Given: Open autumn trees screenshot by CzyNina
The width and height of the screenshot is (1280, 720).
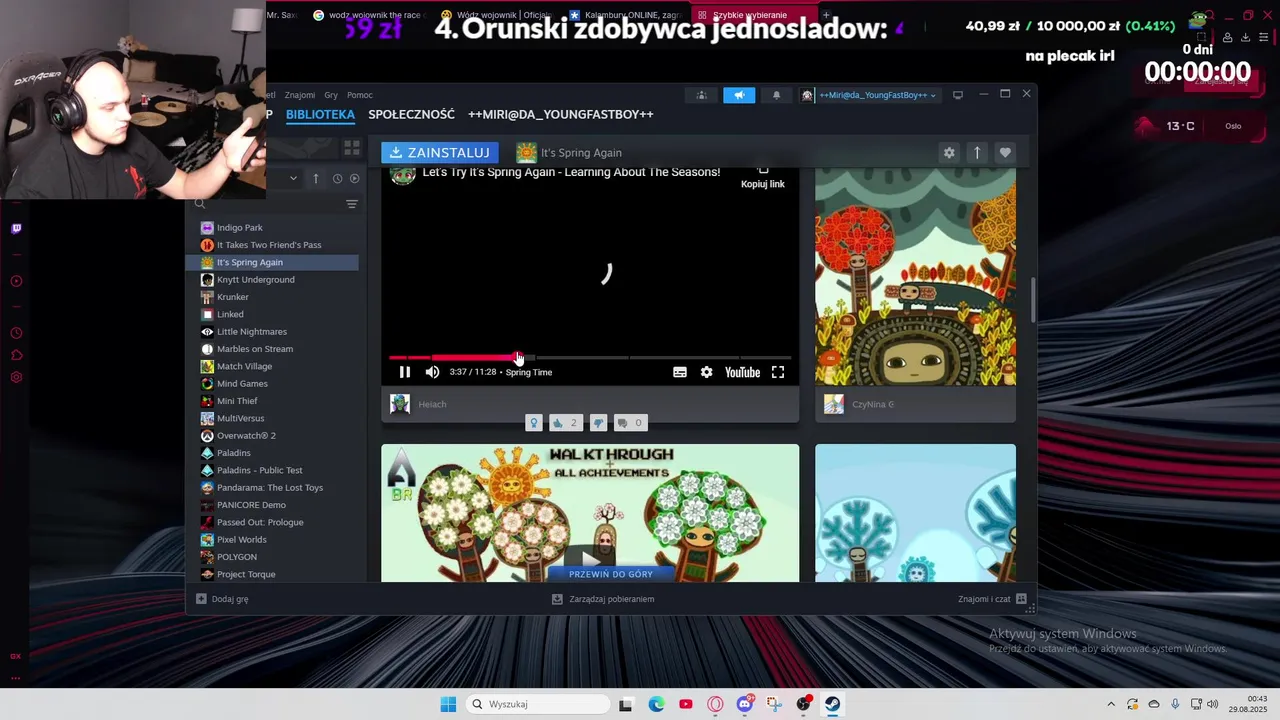Looking at the screenshot, I should coord(915,277).
